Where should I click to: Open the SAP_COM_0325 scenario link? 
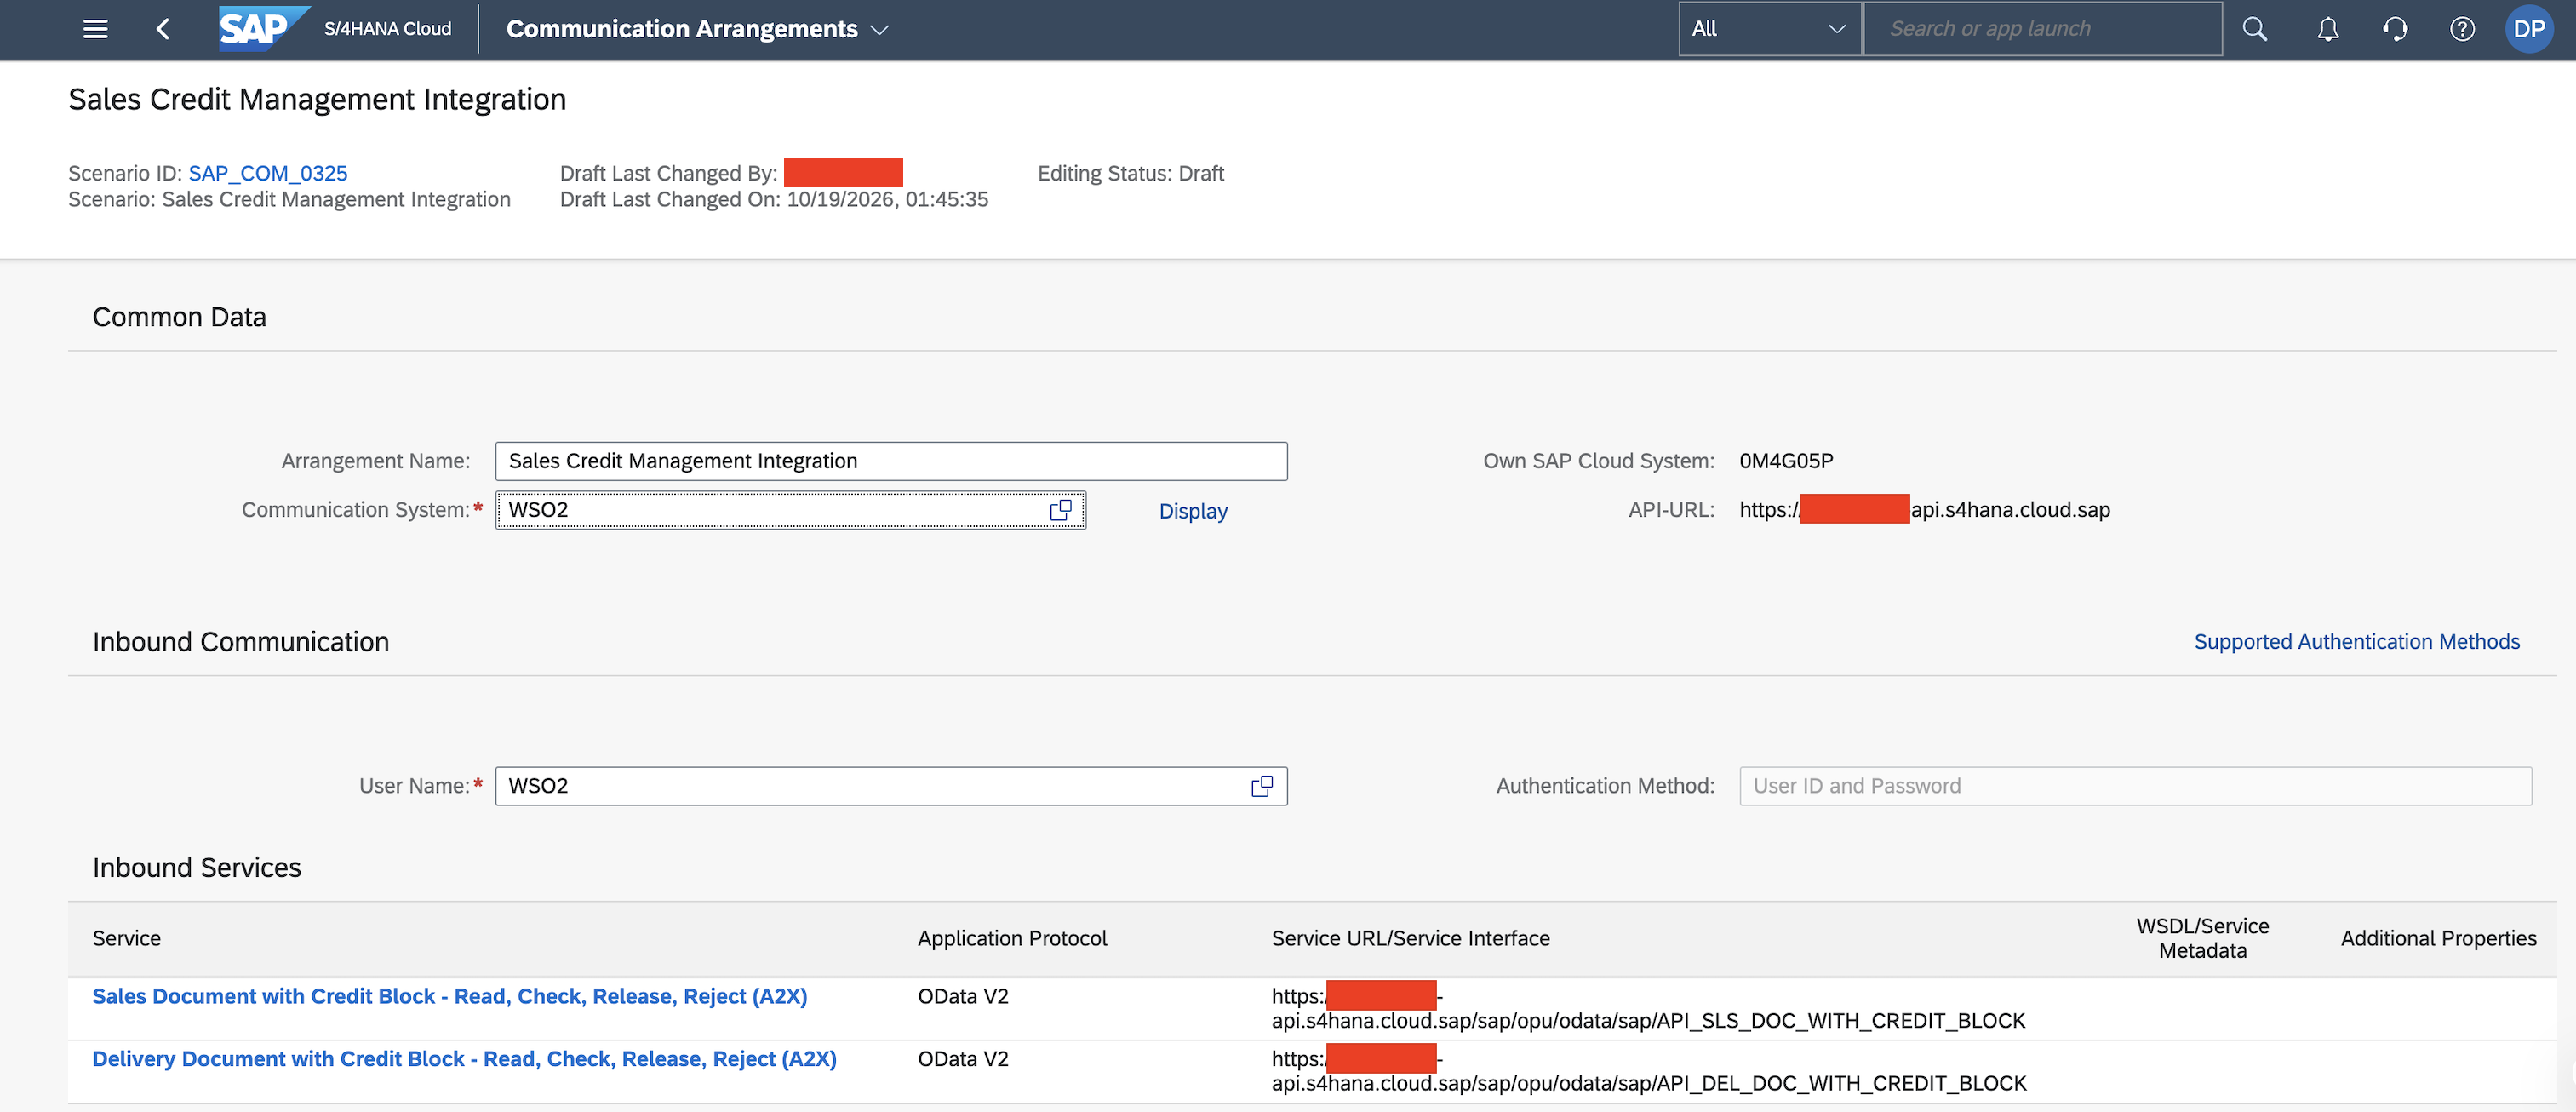point(268,173)
